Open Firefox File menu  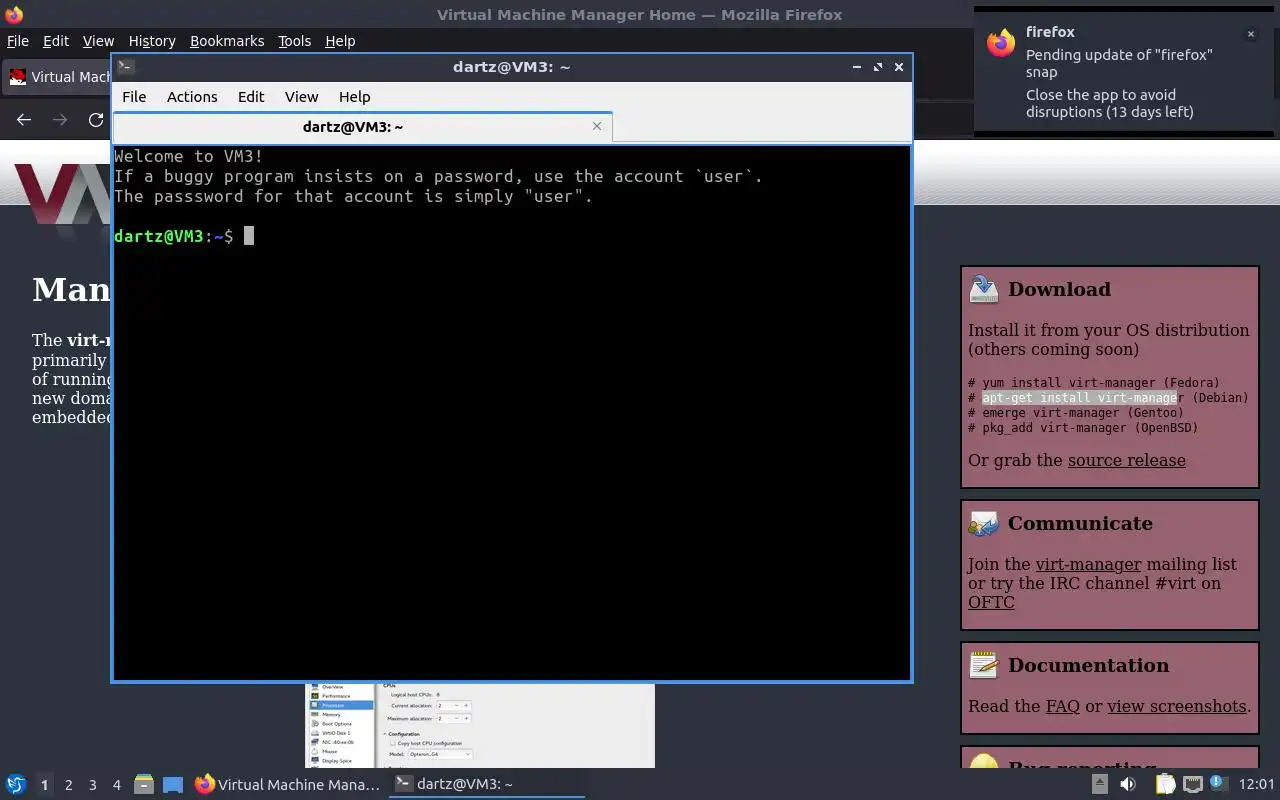pos(18,41)
